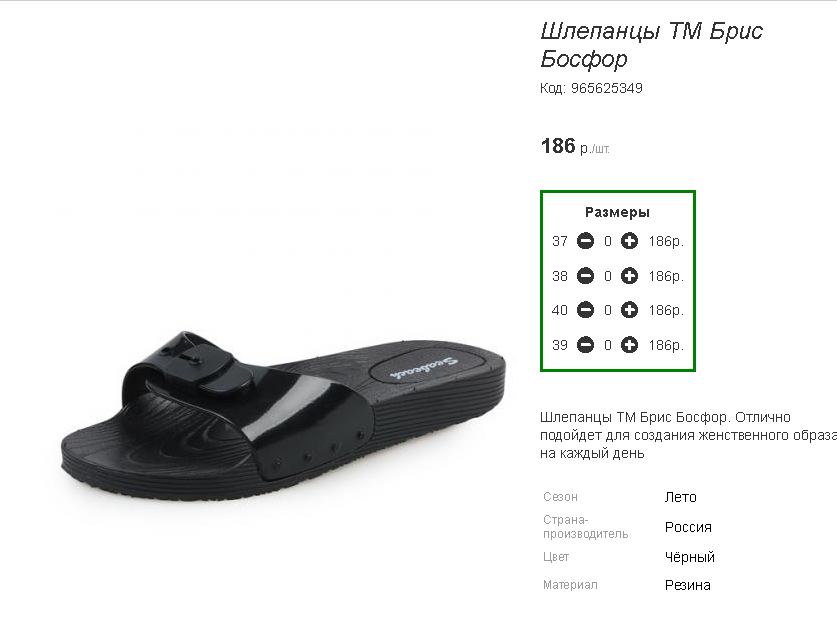Image resolution: width=837 pixels, height=619 pixels.
Task: Click the black slipper product image
Action: [x=283, y=416]
